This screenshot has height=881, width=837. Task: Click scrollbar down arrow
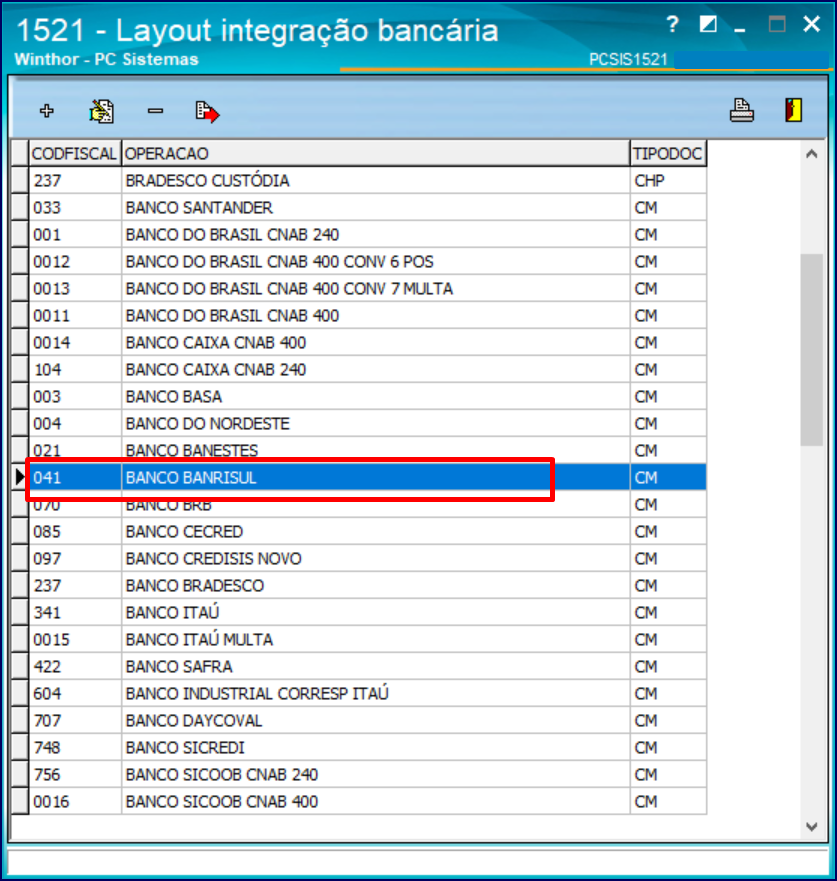pos(811,826)
